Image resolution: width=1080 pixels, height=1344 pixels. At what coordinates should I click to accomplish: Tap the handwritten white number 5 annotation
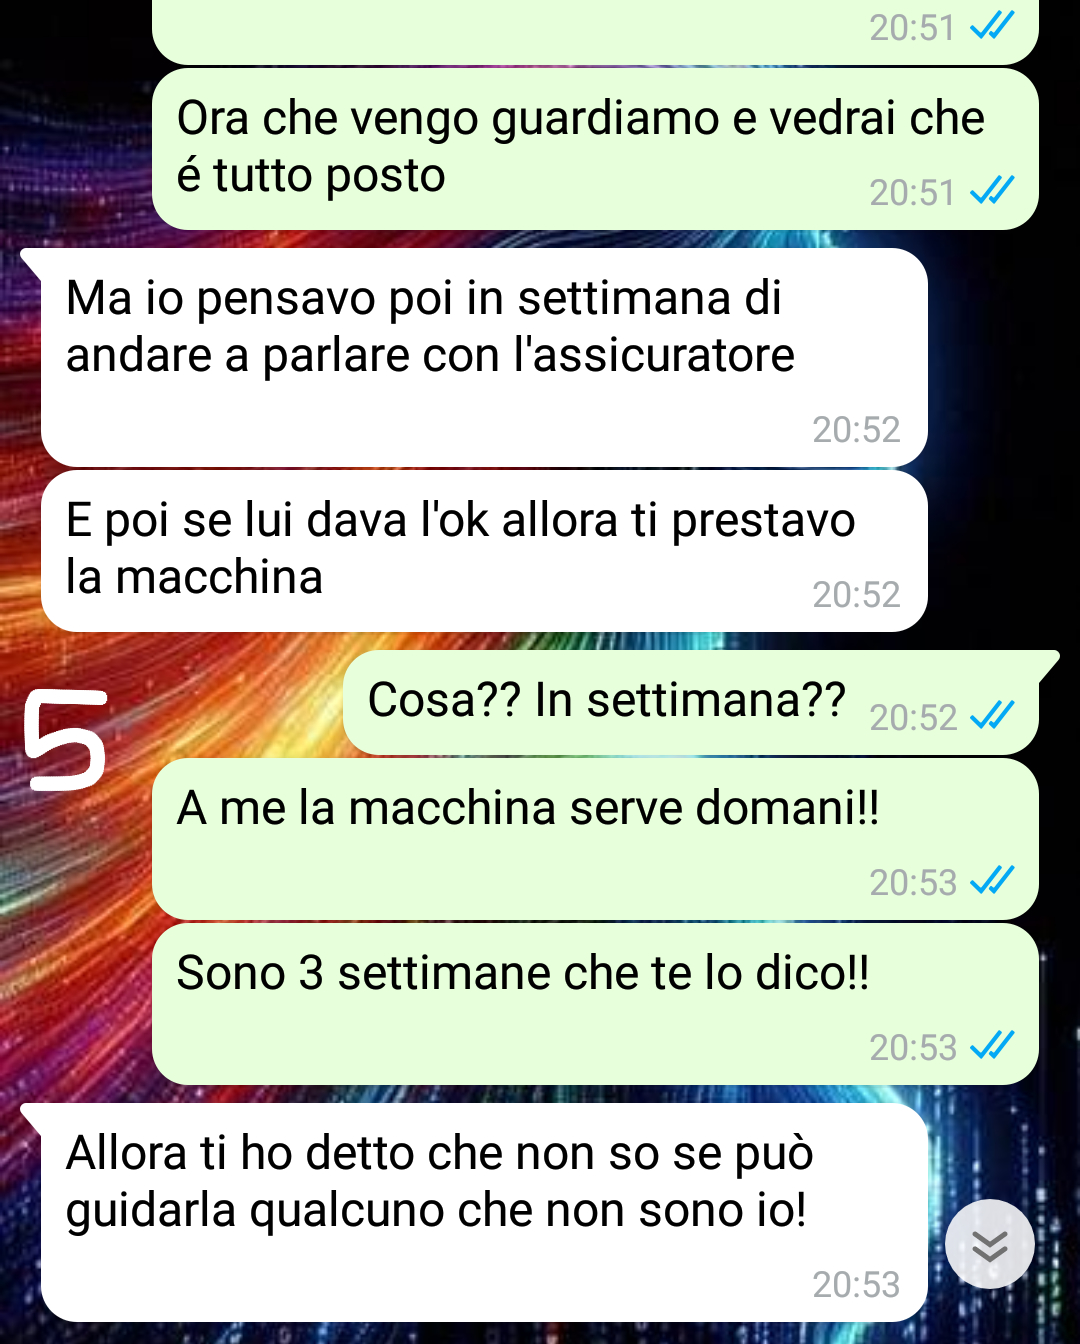(65, 741)
